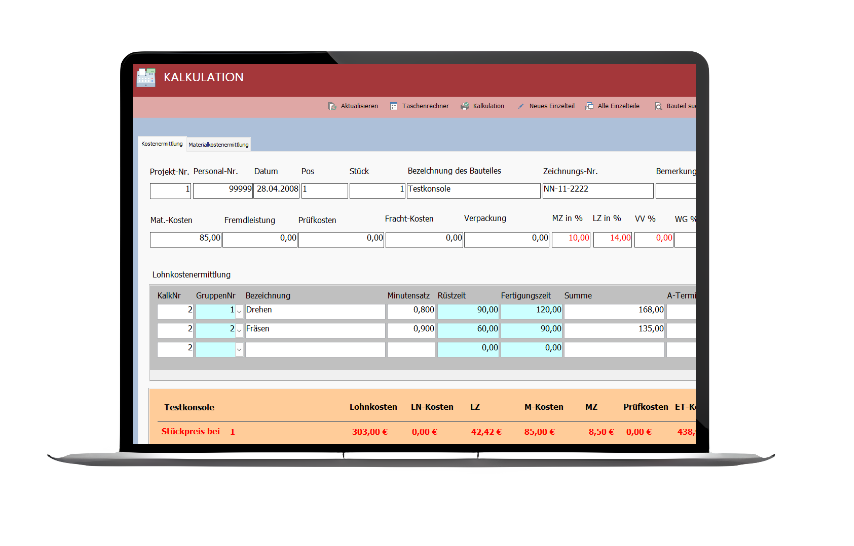
Task: Switch to the Kostenermittlung tab
Action: [x=162, y=144]
